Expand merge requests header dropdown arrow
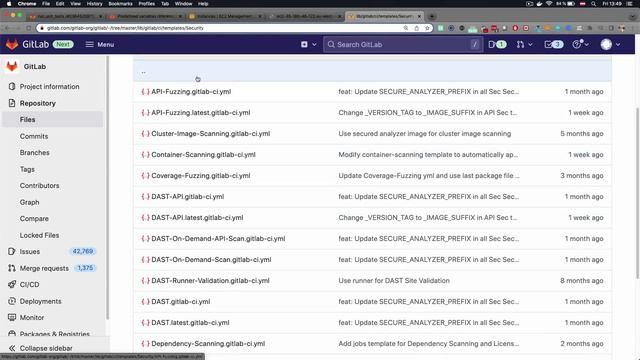 coord(530,44)
